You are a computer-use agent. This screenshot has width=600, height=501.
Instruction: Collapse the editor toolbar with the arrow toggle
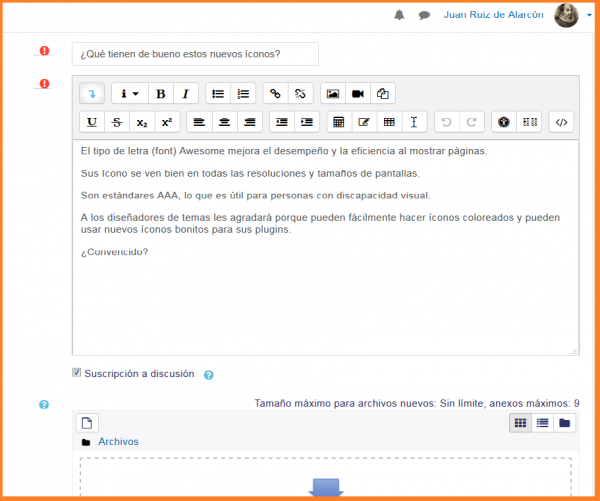coord(92,94)
